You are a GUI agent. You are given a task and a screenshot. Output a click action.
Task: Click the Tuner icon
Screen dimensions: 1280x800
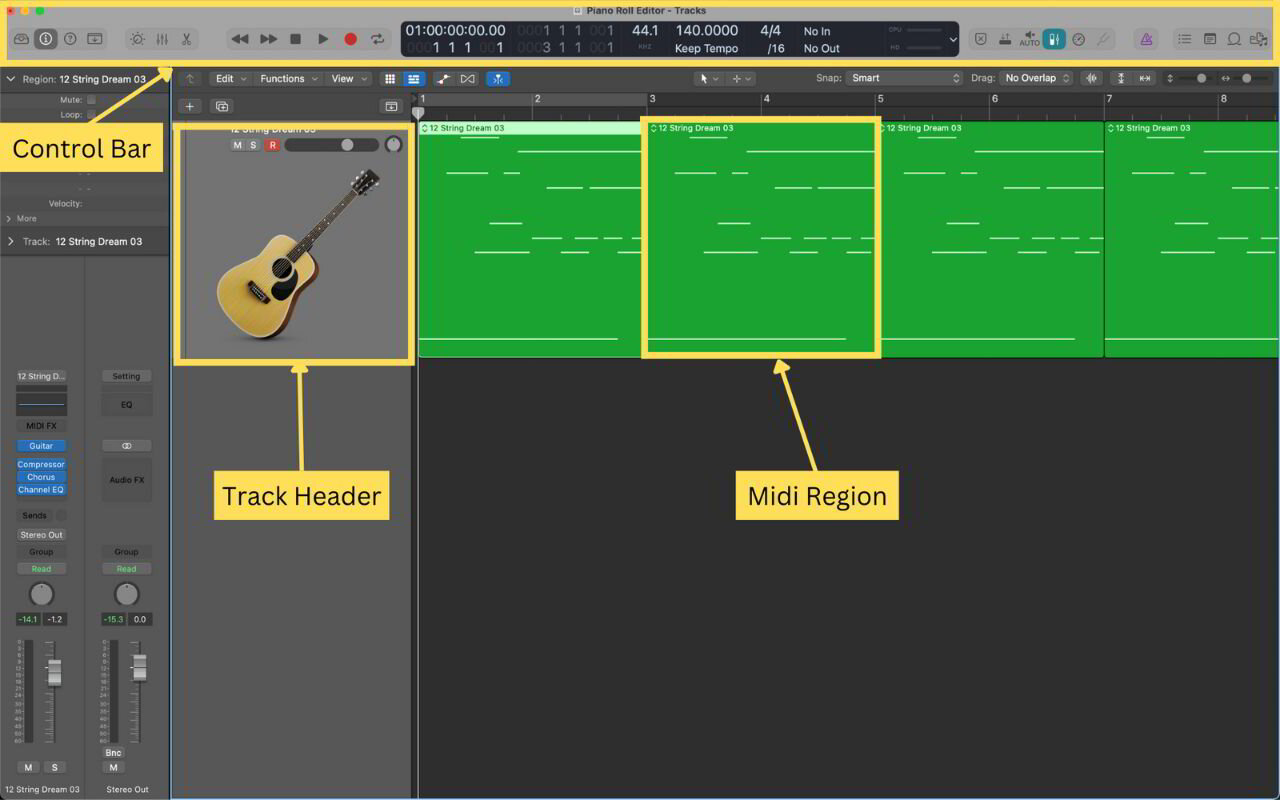[1105, 39]
